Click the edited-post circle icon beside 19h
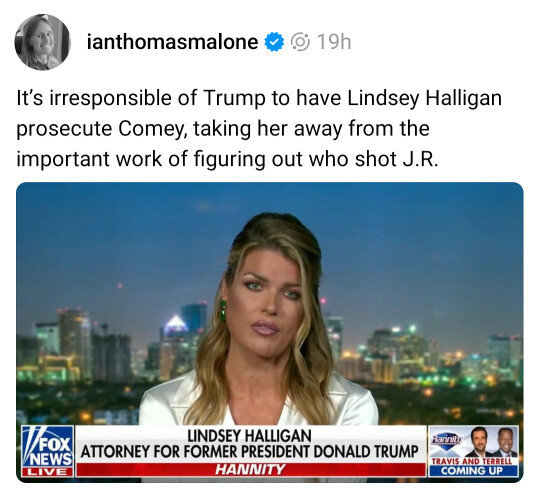 [301, 42]
